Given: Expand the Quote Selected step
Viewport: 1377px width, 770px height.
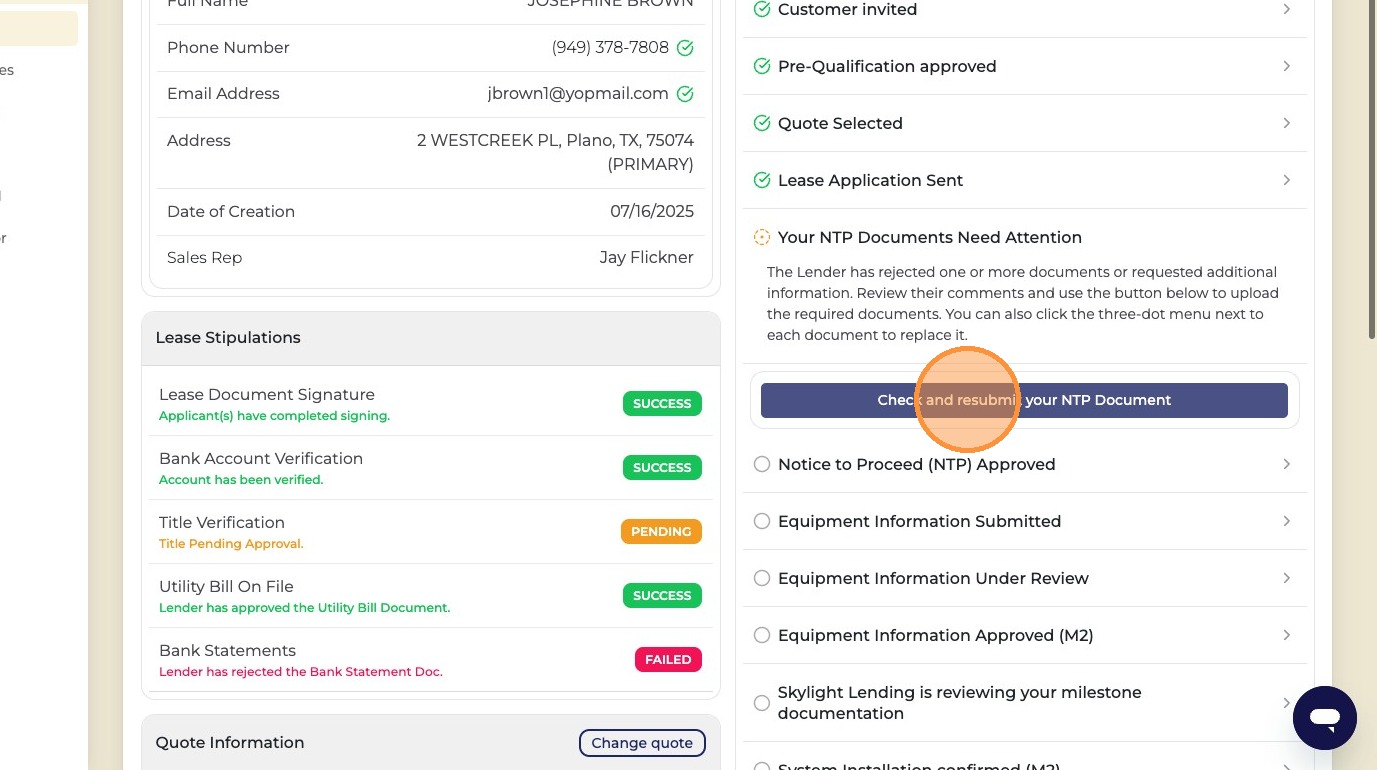Looking at the screenshot, I should coord(1287,123).
